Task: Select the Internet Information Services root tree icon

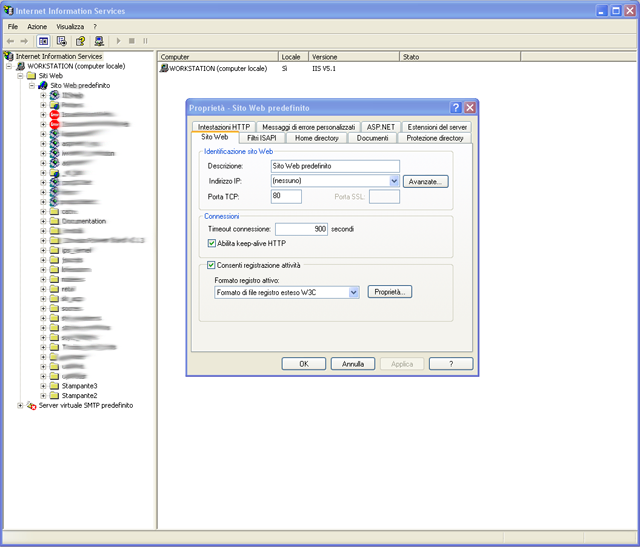Action: pyautogui.click(x=9, y=56)
